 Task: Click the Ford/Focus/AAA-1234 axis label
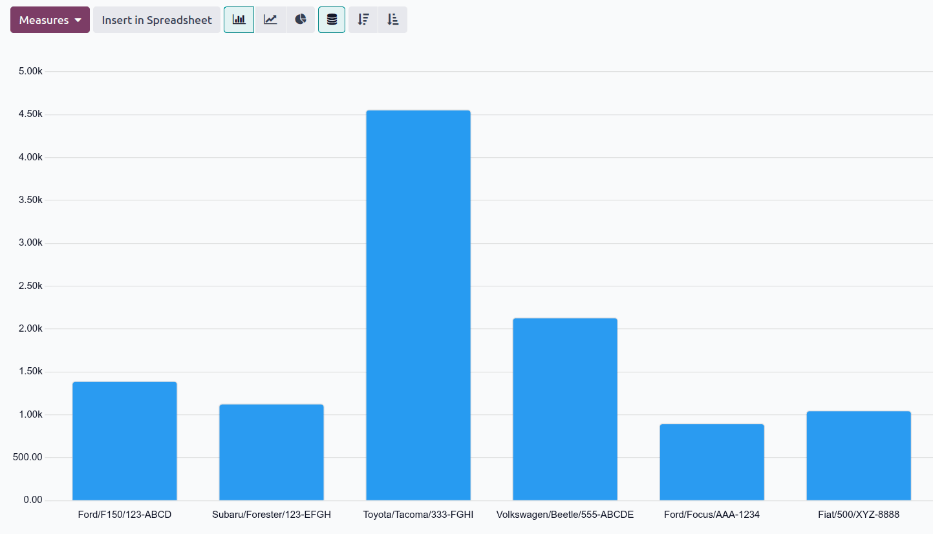tap(712, 515)
